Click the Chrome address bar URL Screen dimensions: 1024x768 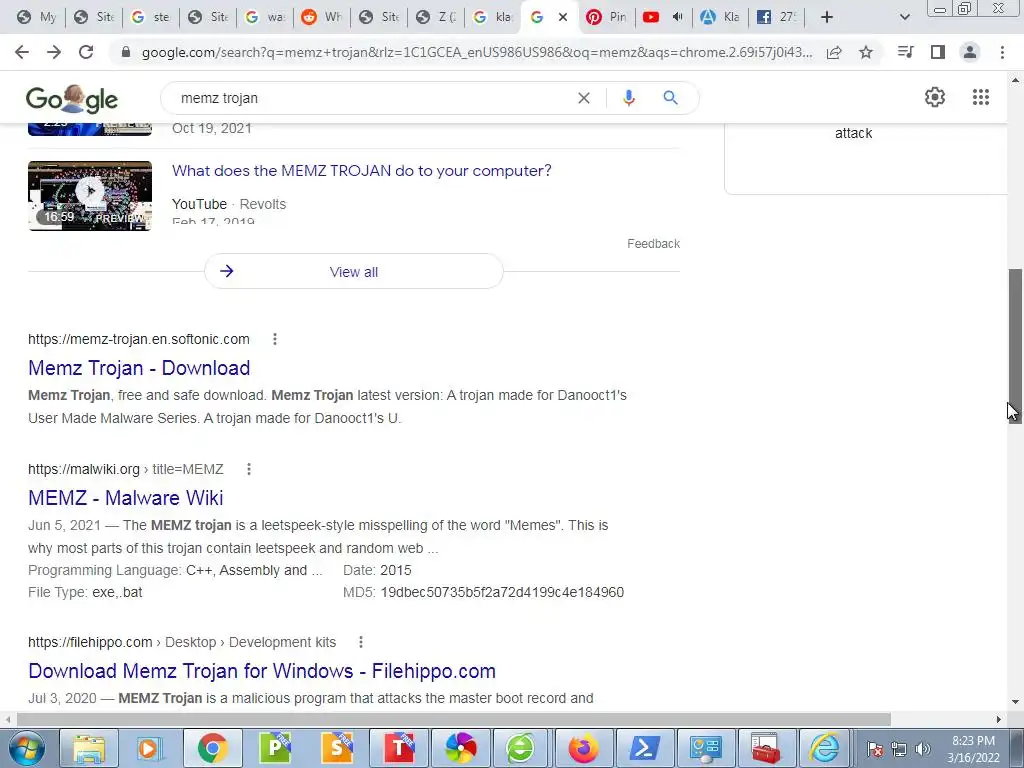pos(477,52)
